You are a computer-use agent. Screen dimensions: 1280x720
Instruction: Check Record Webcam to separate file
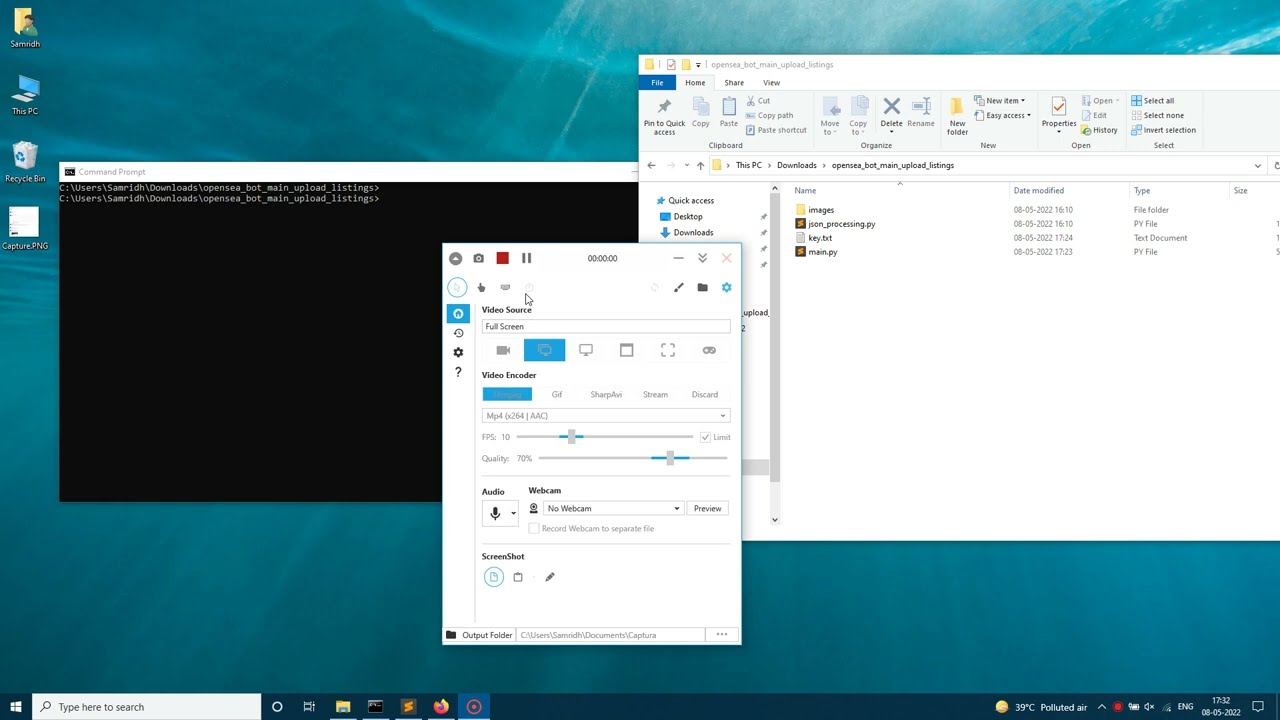(x=534, y=528)
